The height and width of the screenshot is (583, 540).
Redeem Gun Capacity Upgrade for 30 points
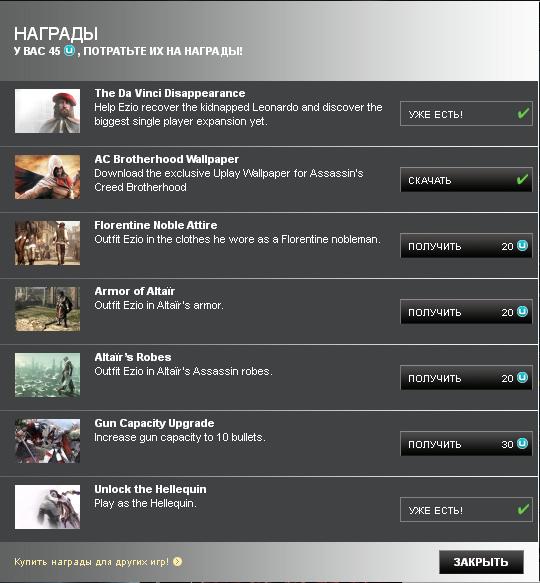pyautogui.click(x=466, y=444)
